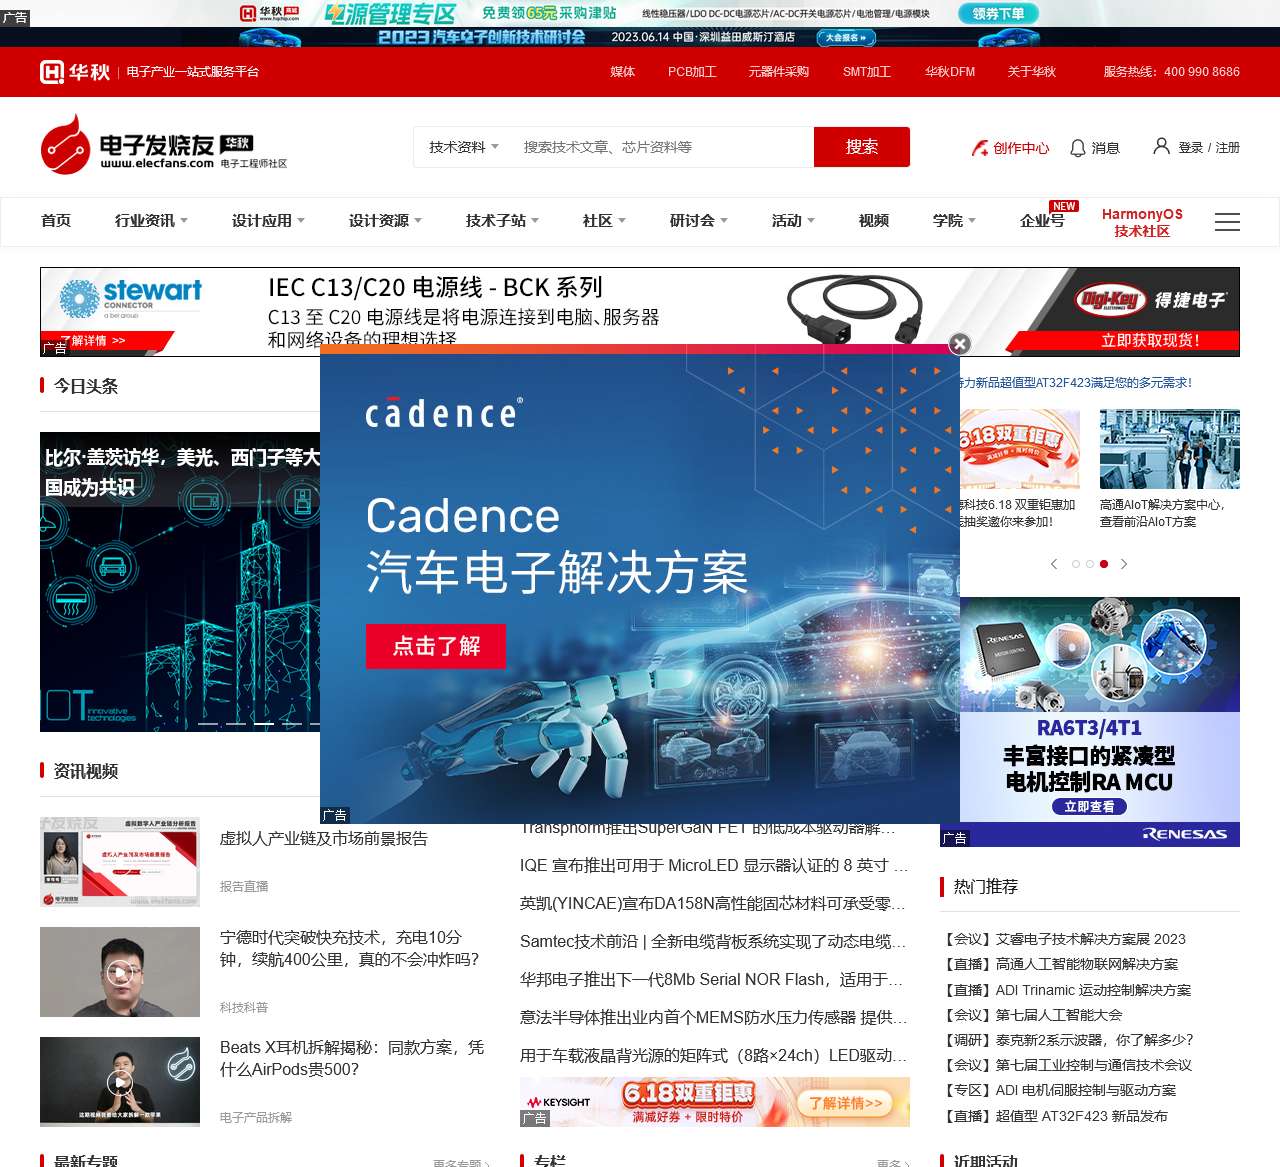
Task: Open the 创作中心 pen icon
Action: pyautogui.click(x=980, y=148)
